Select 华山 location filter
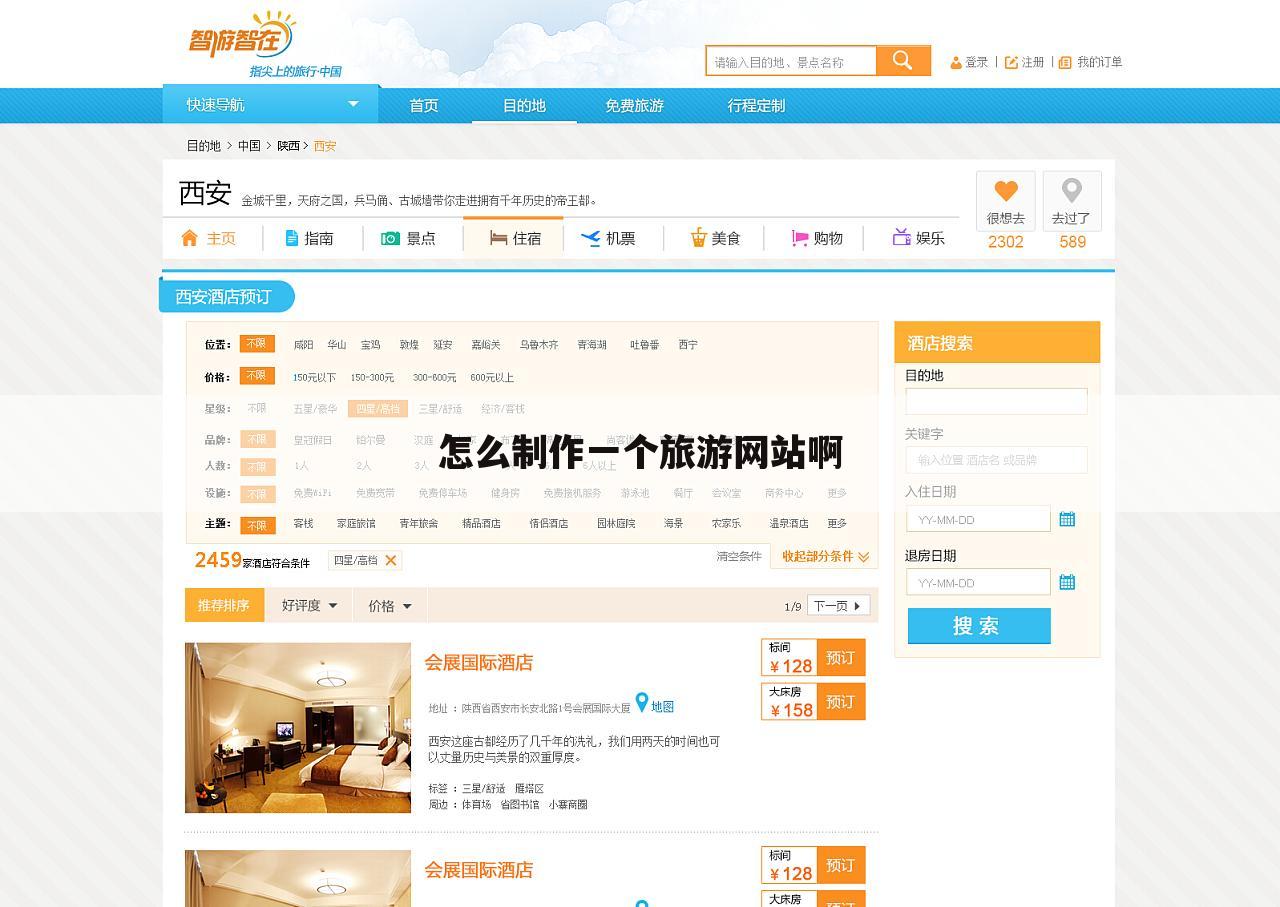 pos(337,345)
